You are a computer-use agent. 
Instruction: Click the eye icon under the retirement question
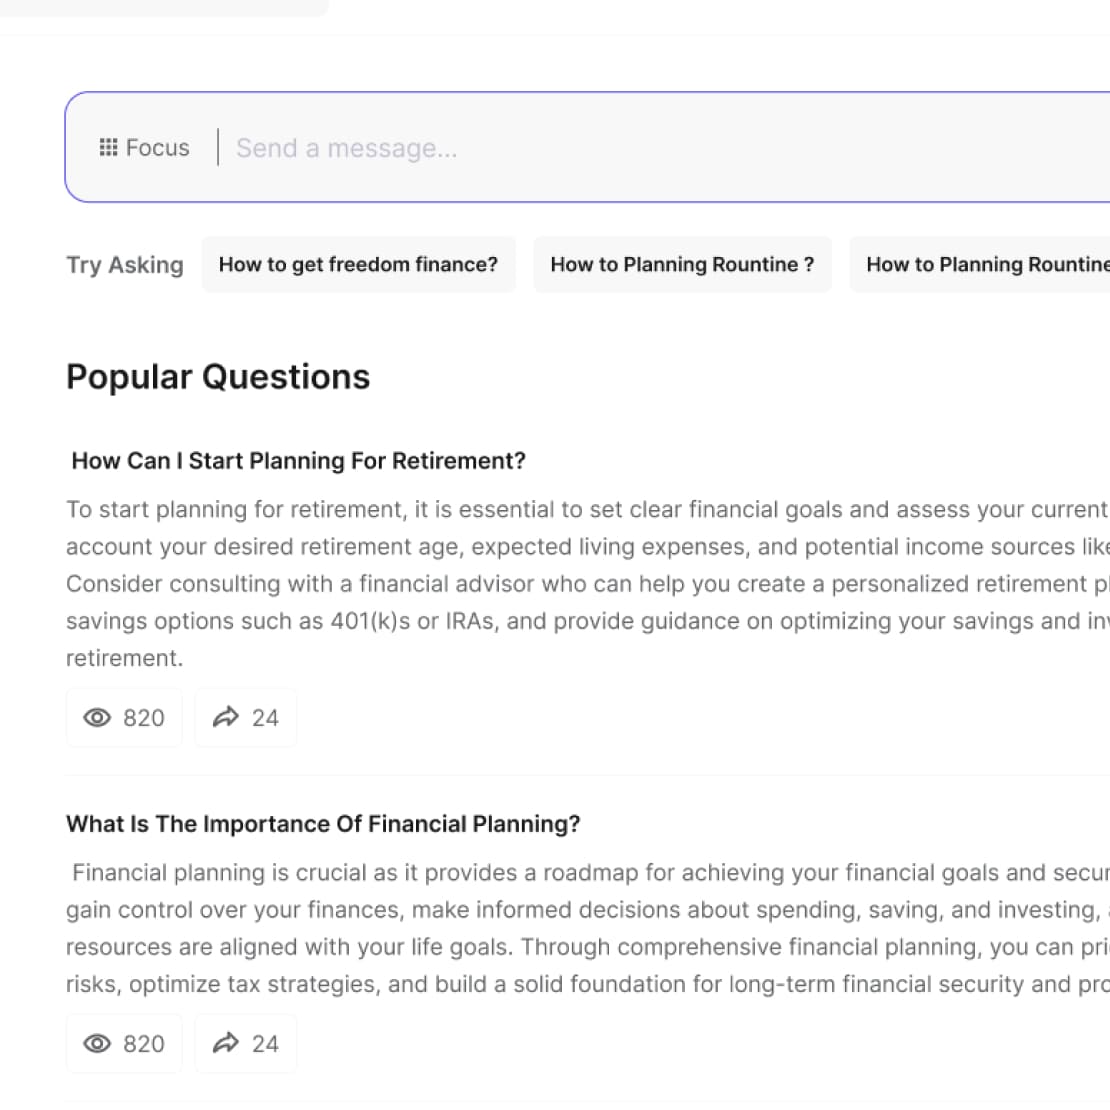tap(97, 718)
